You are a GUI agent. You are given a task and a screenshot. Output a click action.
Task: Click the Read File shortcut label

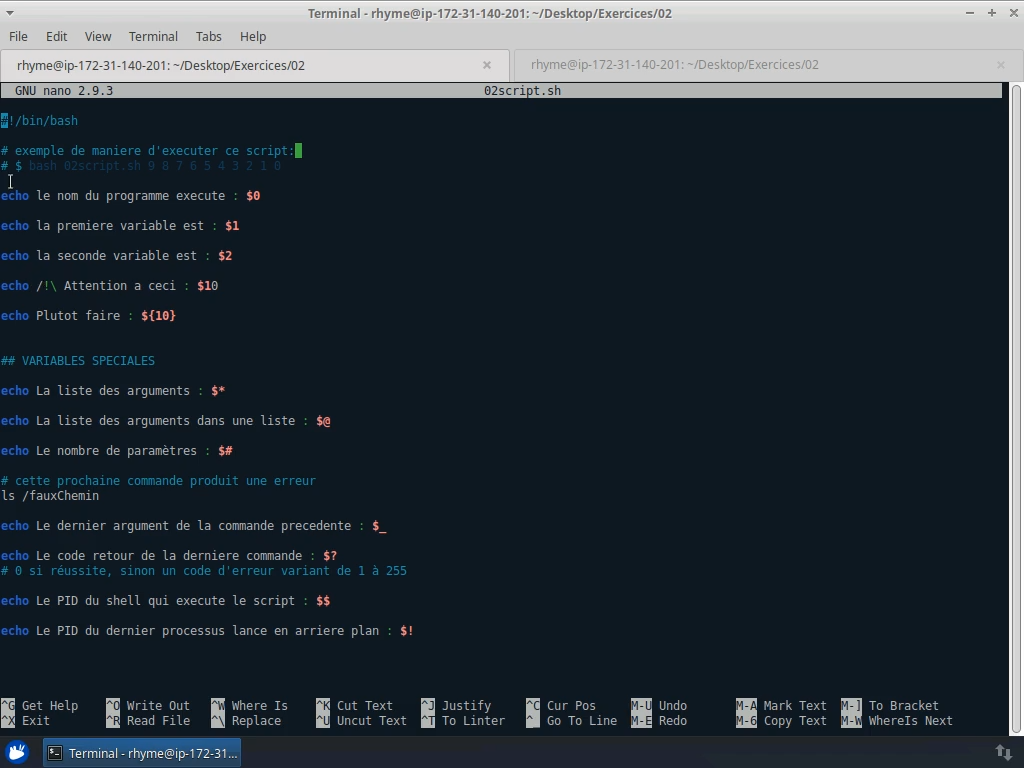click(158, 720)
